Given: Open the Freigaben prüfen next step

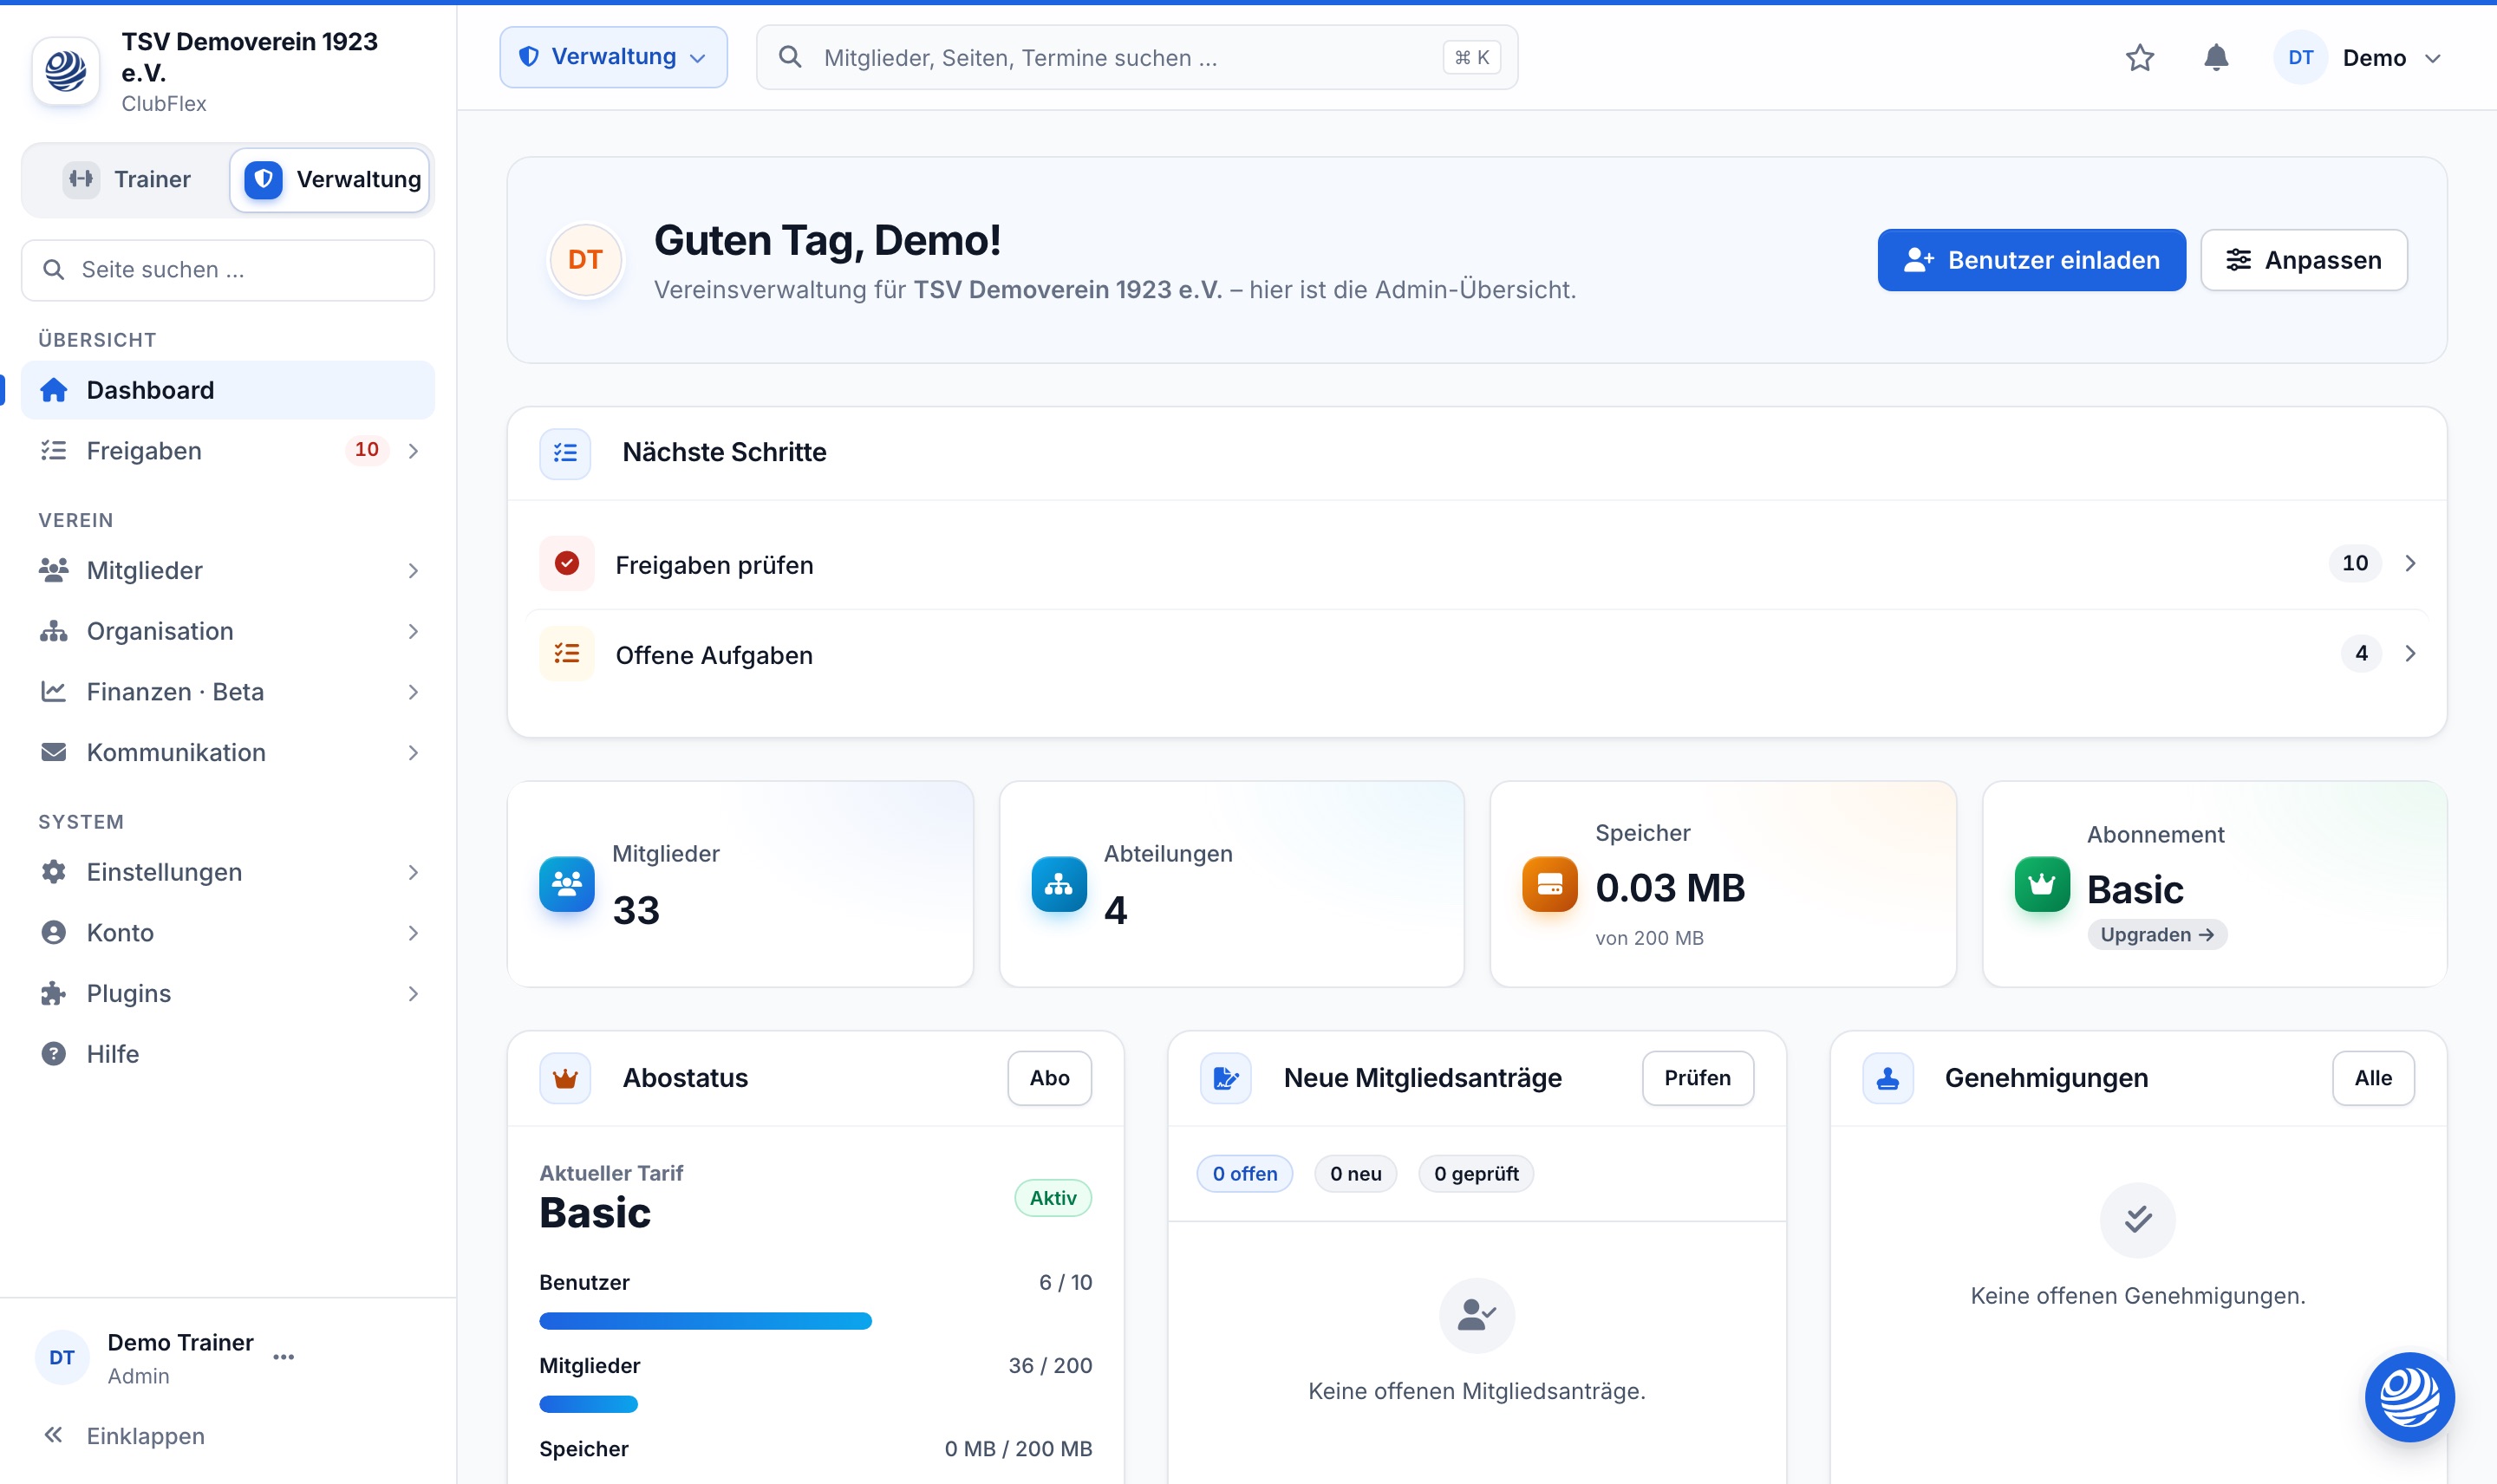Looking at the screenshot, I should coord(1476,564).
